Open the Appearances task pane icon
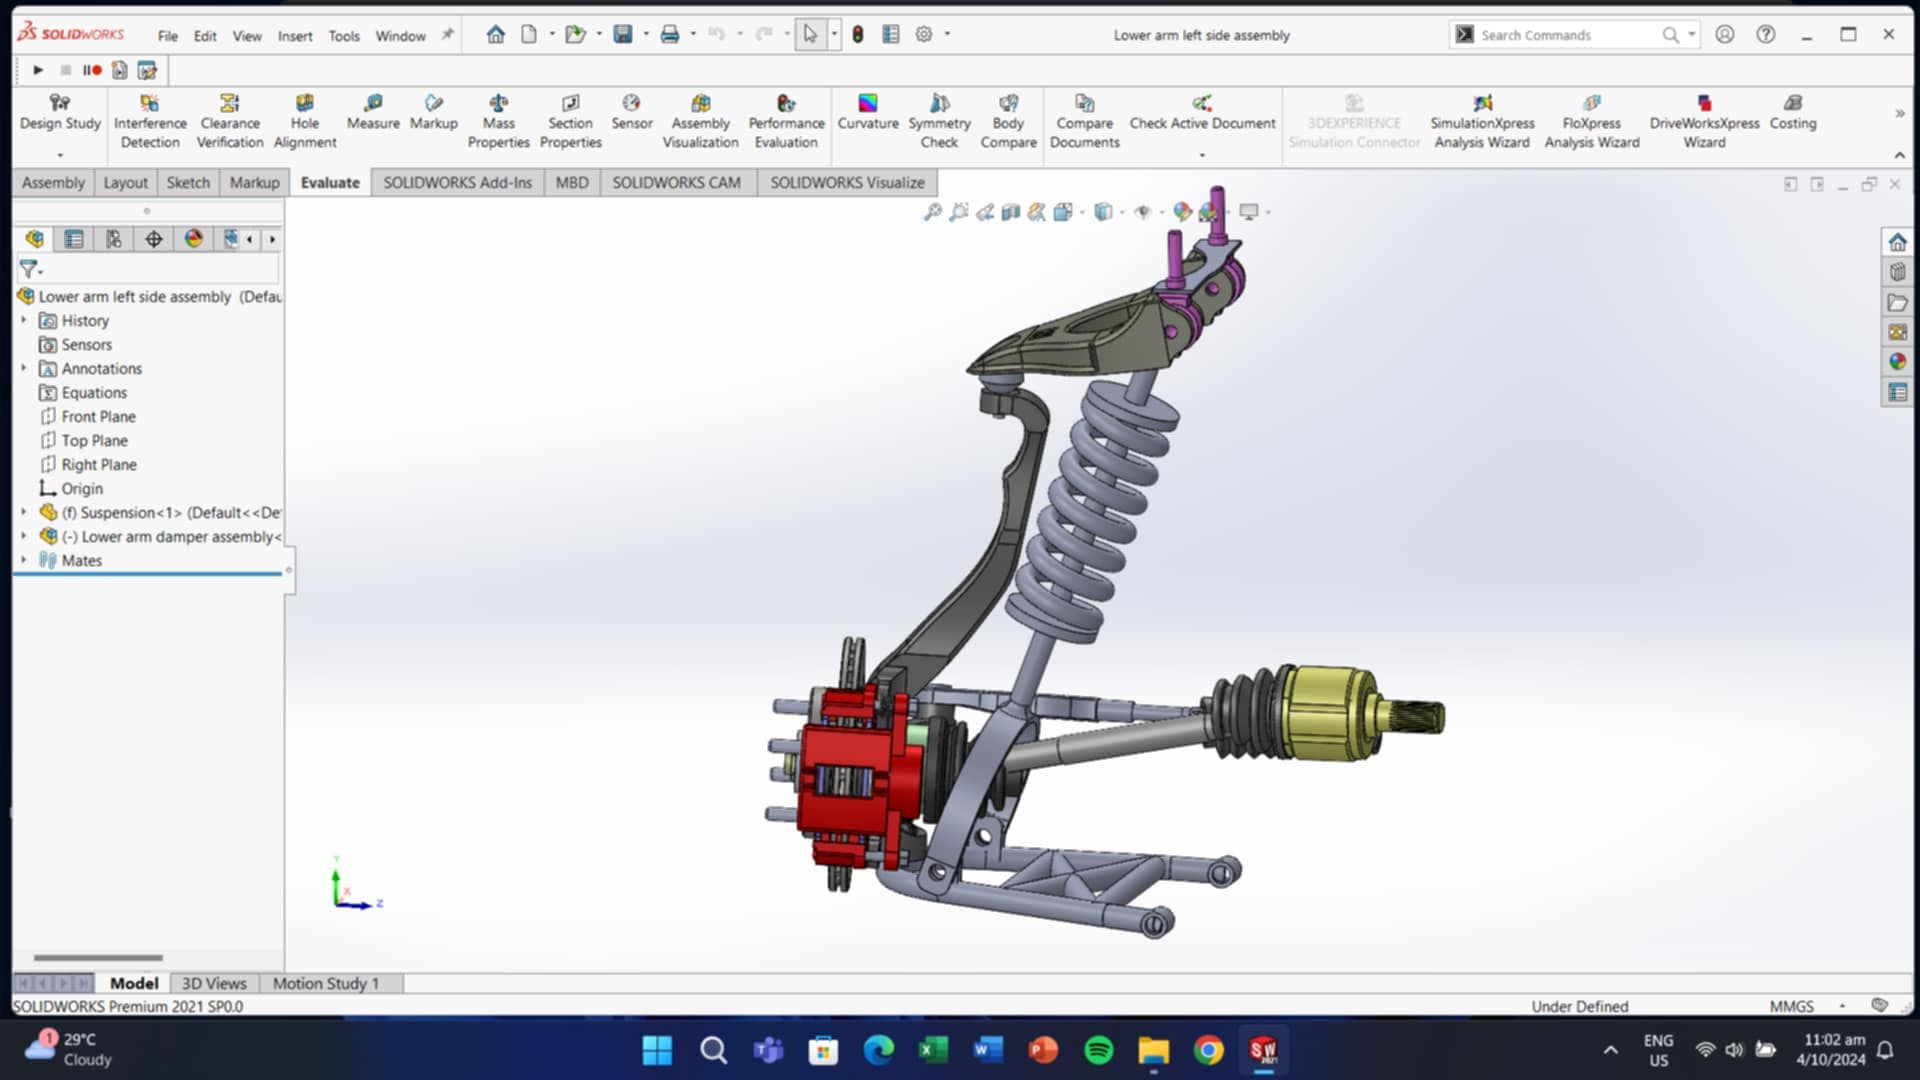This screenshot has width=1920, height=1080. click(x=1897, y=362)
